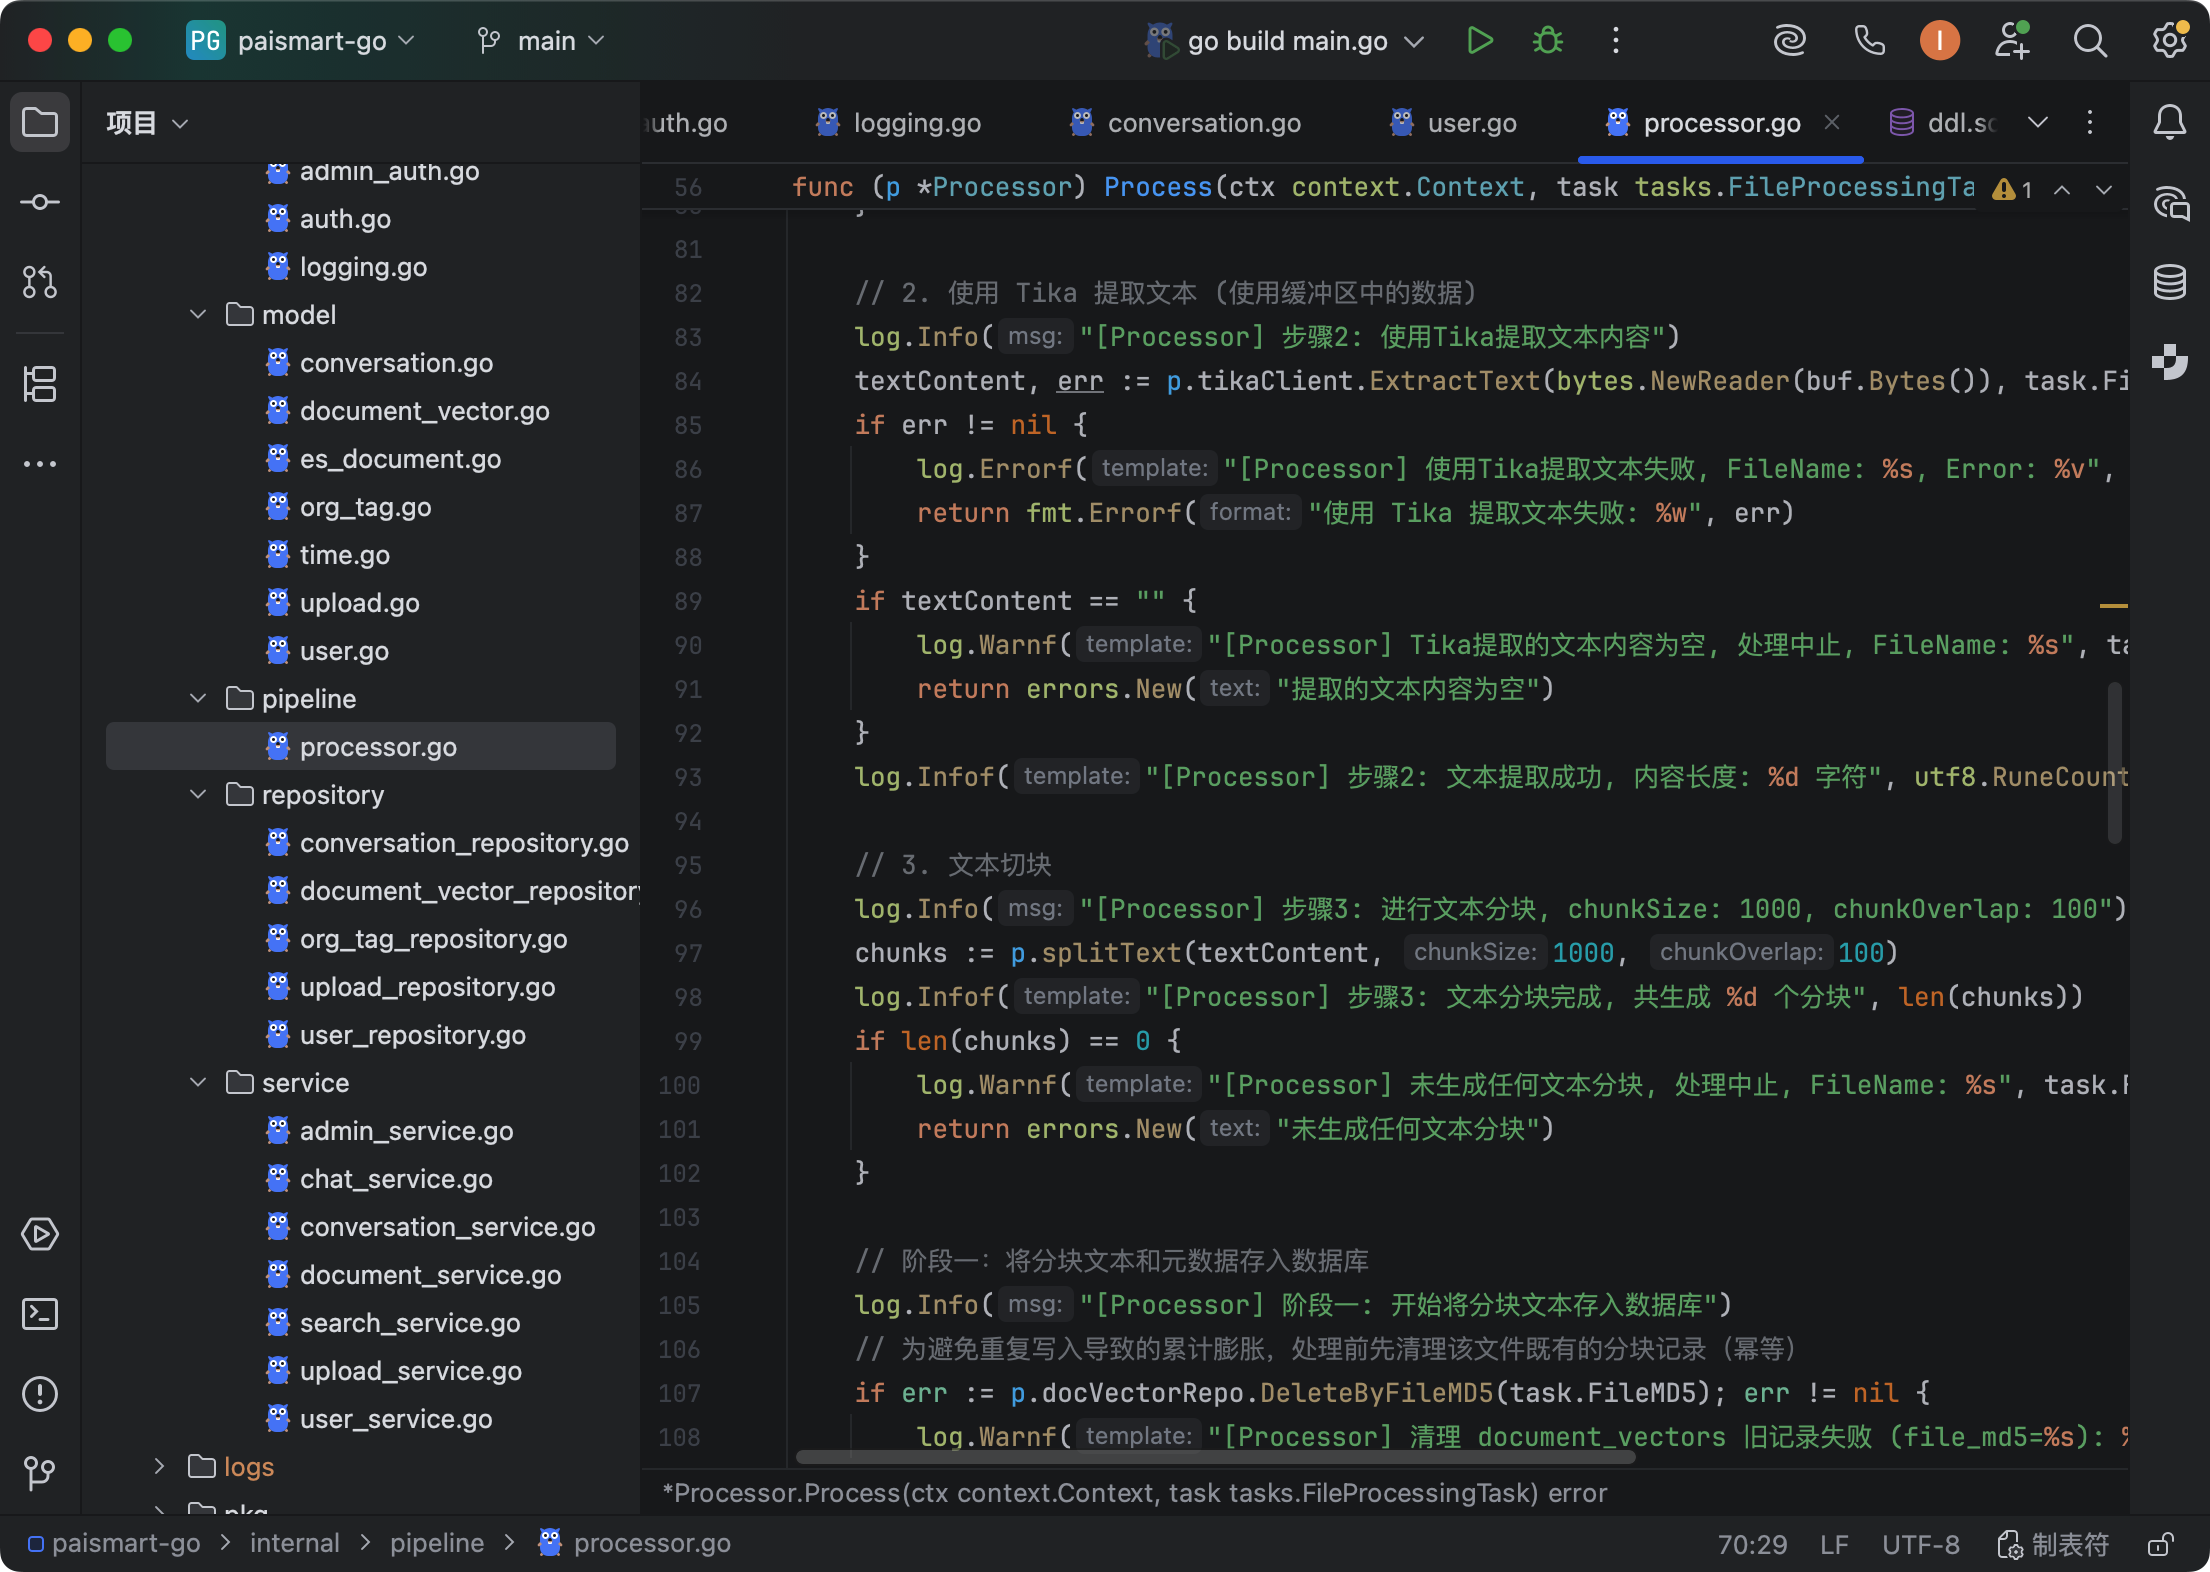2210x1572 pixels.
Task: Run go build main.go configuration
Action: click(x=1479, y=41)
